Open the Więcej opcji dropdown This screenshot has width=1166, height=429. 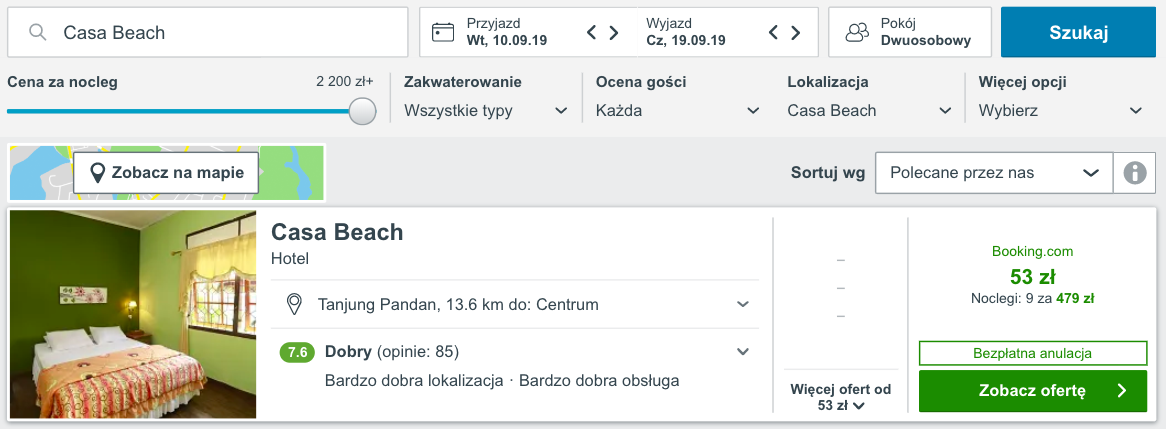(x=1060, y=110)
